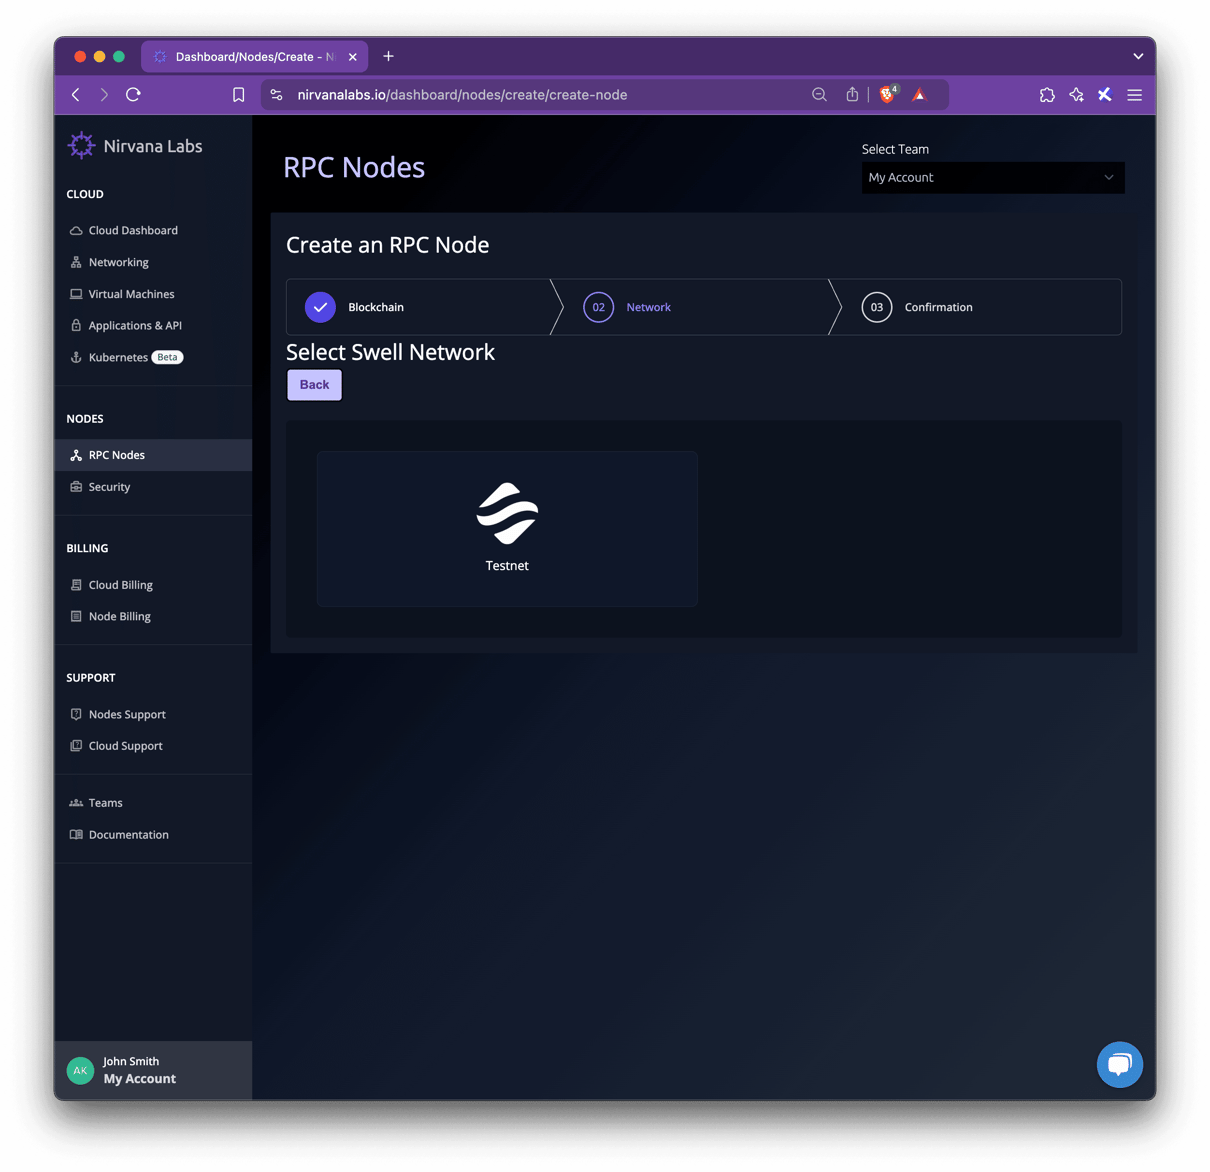Viewport: 1210px width, 1172px height.
Task: Open the chat support bubble
Action: tap(1120, 1064)
